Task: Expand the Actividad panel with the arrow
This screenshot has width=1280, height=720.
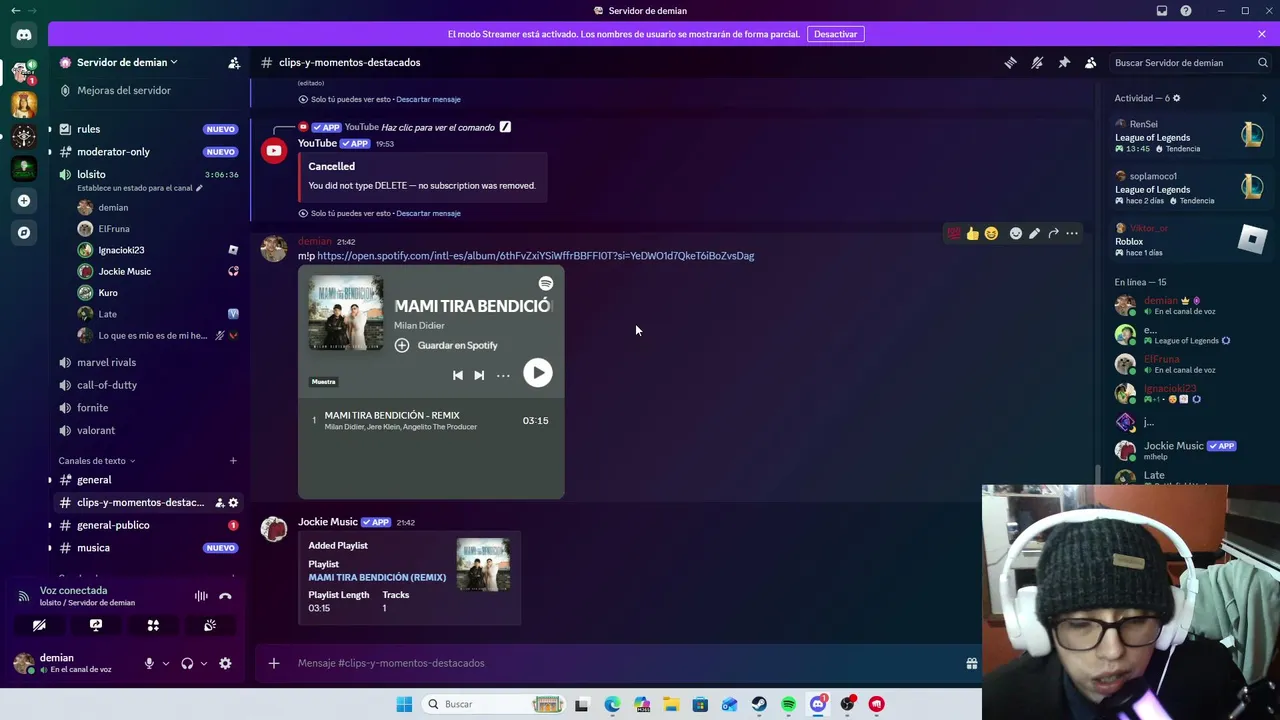Action: coord(1264,98)
